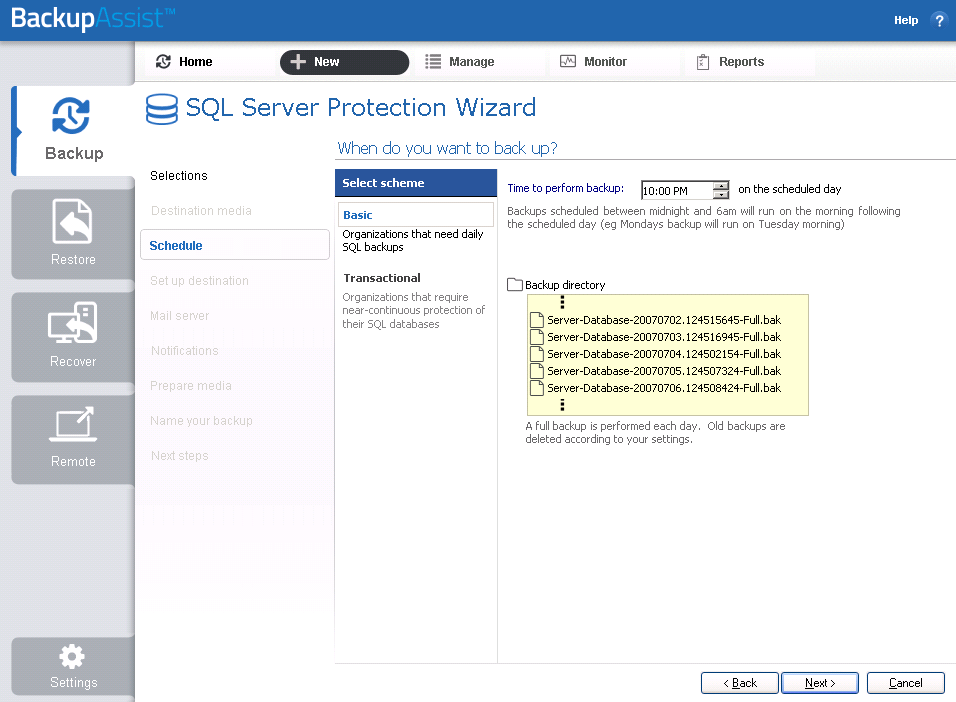
Task: Open the Settings gear icon
Action: pos(72,656)
